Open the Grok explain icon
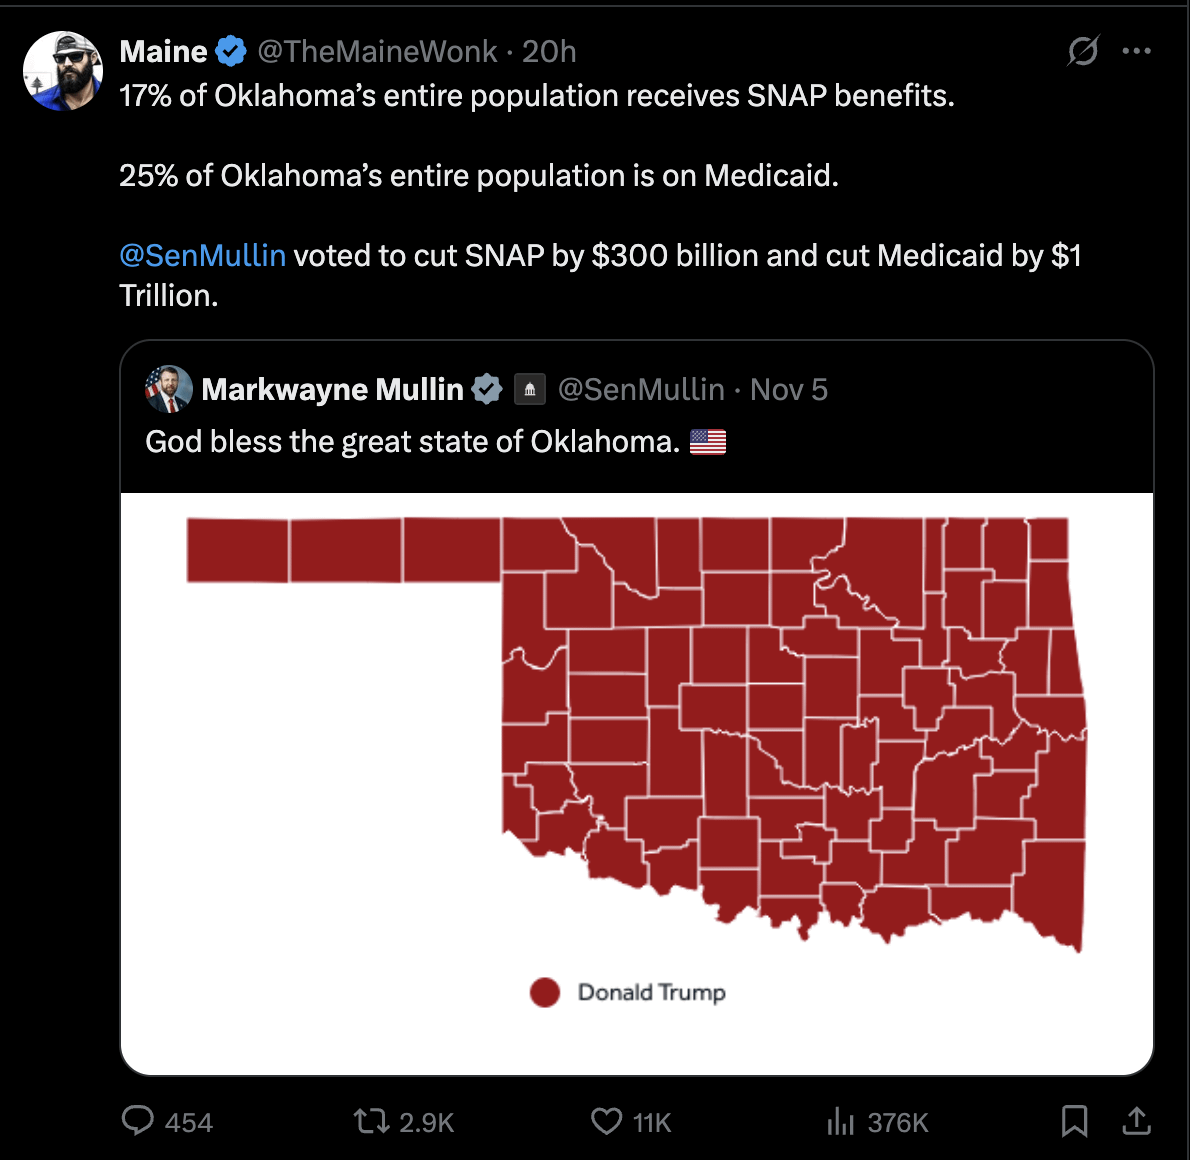Viewport: 1190px width, 1160px height. pos(1083,51)
